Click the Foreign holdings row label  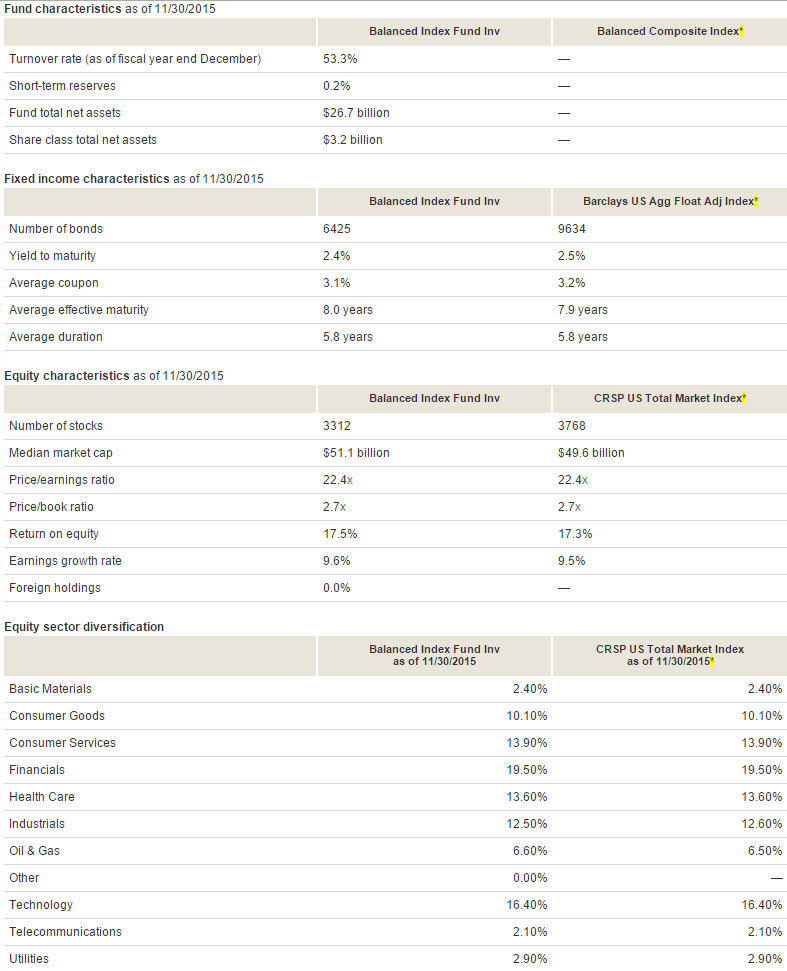[x=55, y=588]
